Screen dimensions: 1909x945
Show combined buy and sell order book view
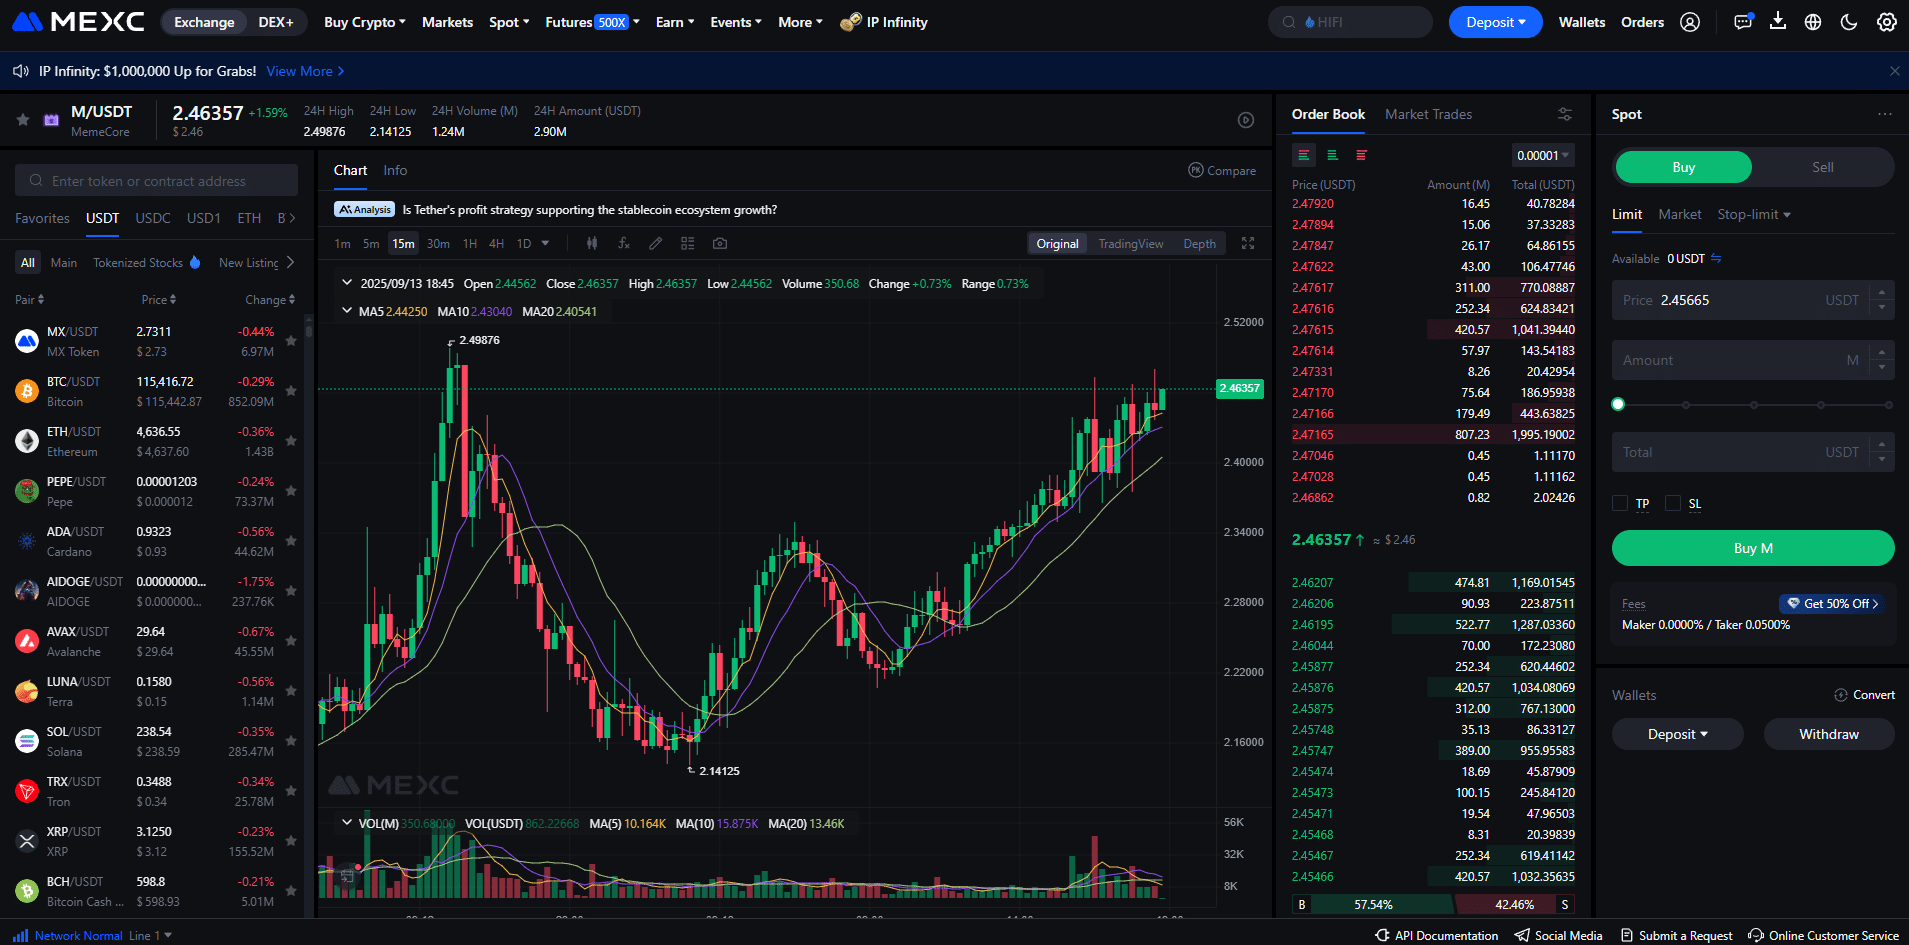(1304, 155)
